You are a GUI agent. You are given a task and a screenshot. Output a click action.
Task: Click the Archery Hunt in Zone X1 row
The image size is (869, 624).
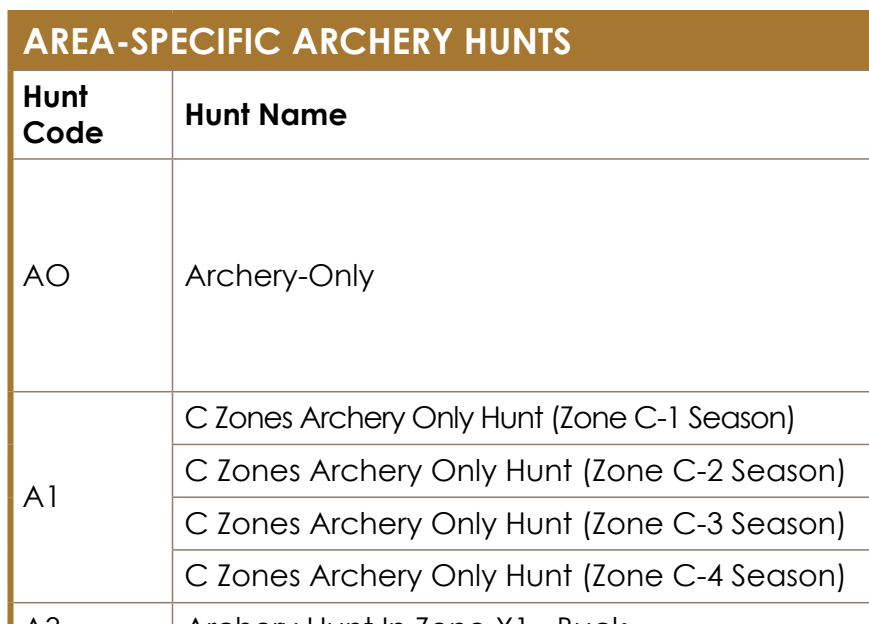[521, 614]
